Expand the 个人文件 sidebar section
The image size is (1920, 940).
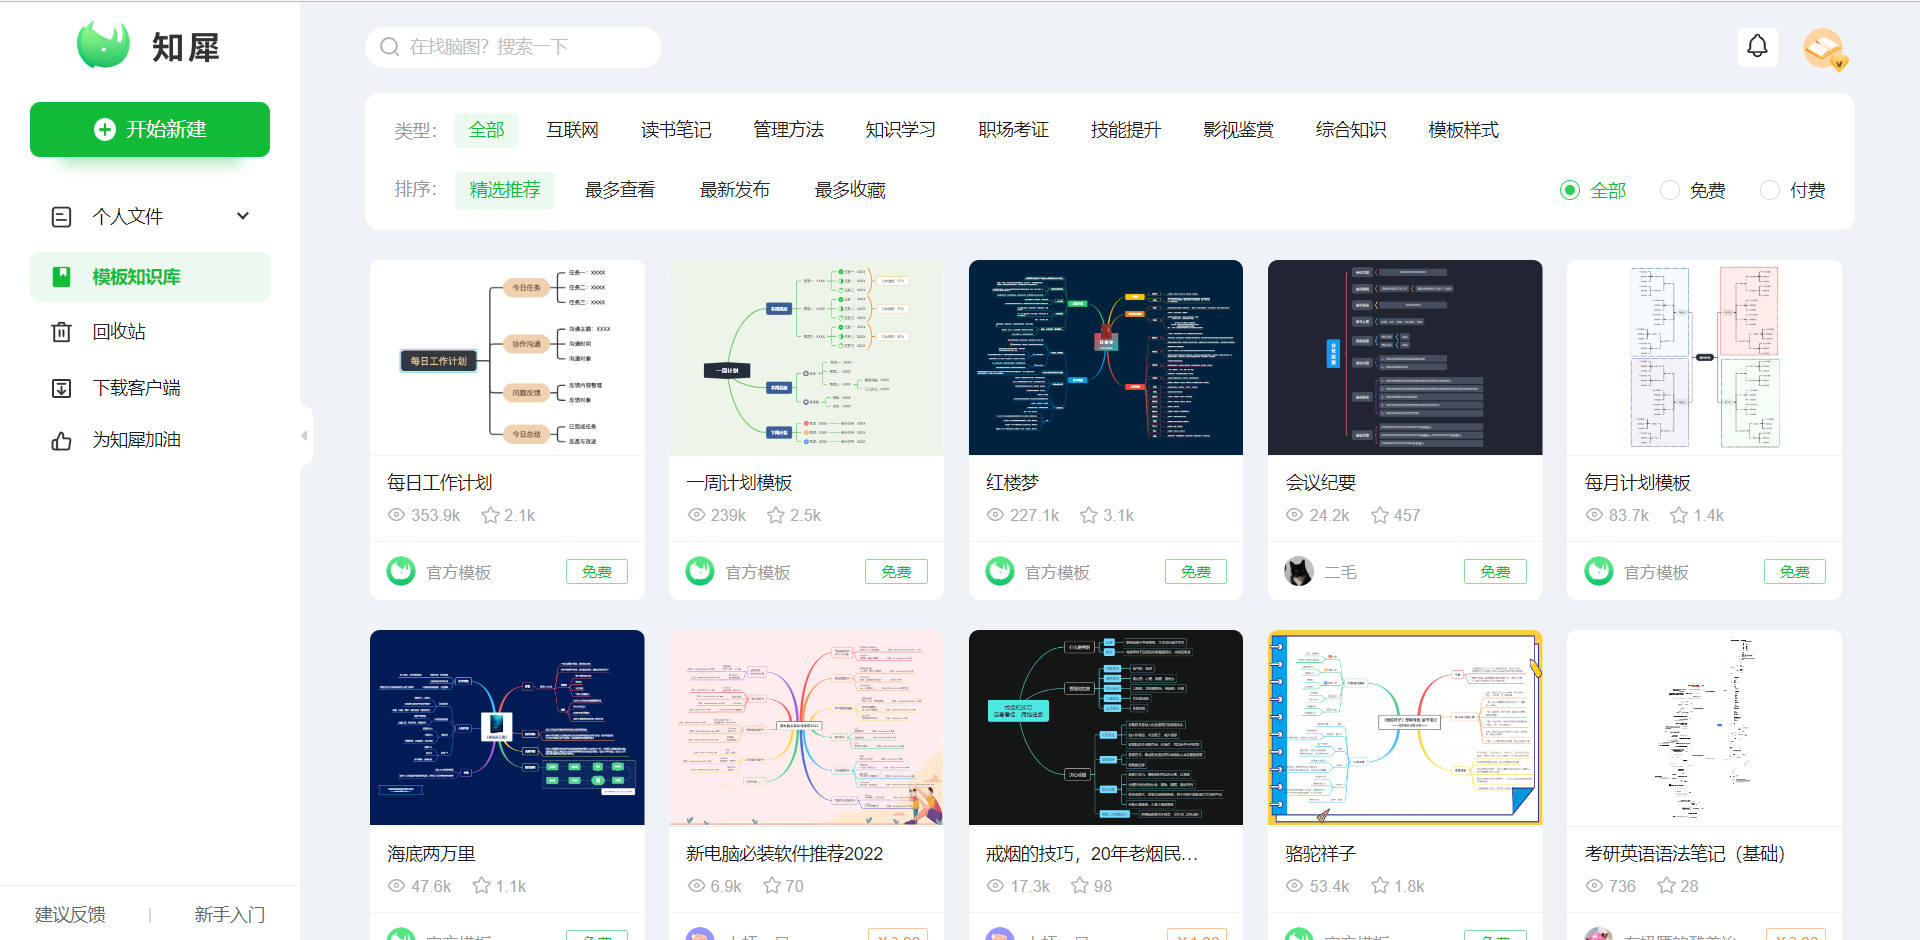pyautogui.click(x=242, y=215)
